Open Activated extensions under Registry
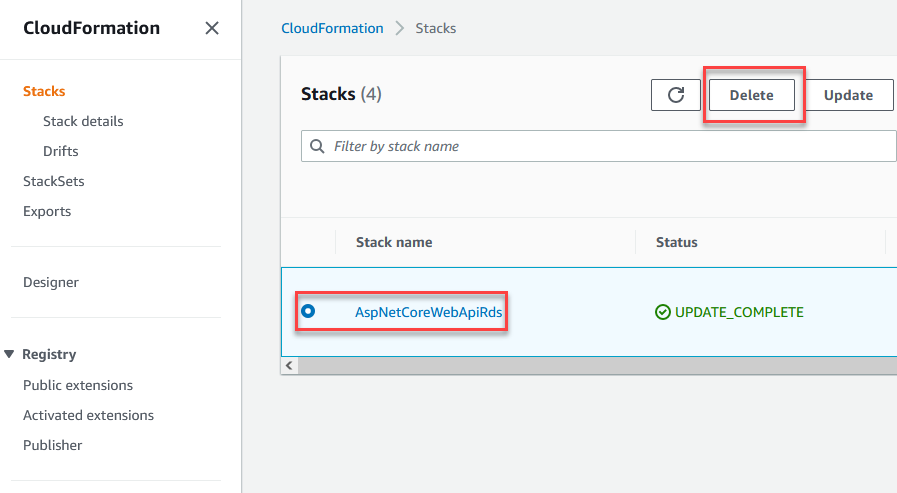The height and width of the screenshot is (493, 897). coord(88,415)
